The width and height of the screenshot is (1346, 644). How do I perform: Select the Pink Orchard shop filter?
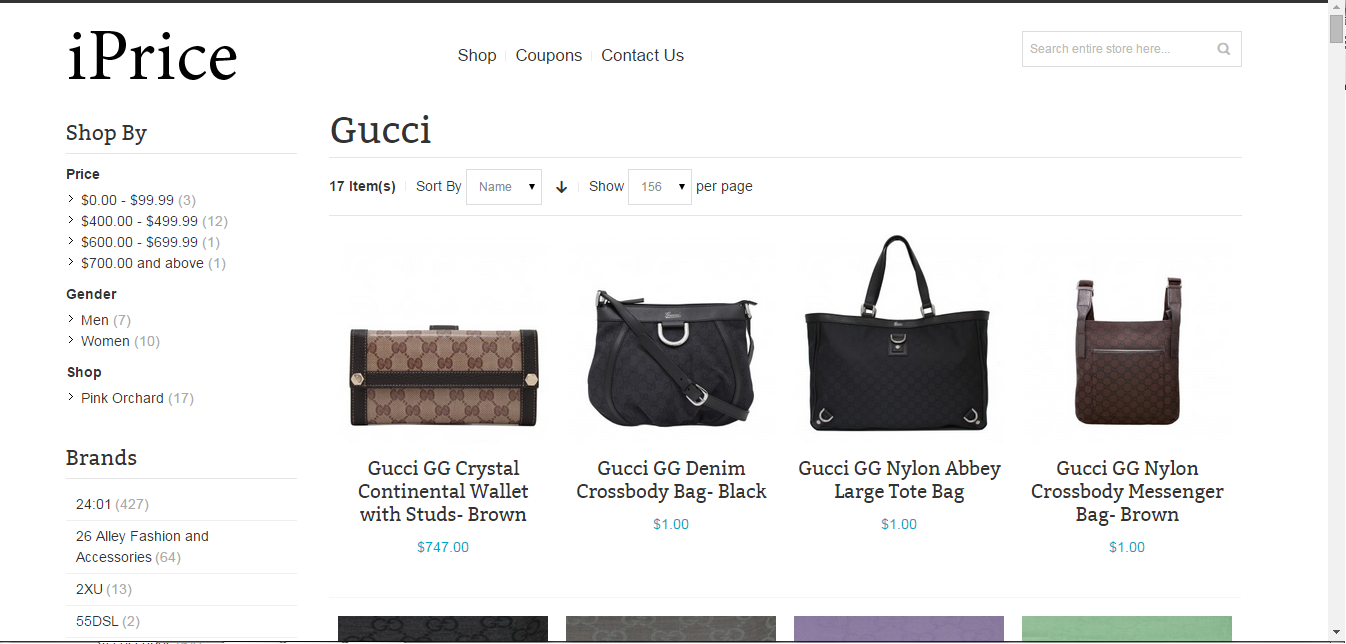pos(122,398)
